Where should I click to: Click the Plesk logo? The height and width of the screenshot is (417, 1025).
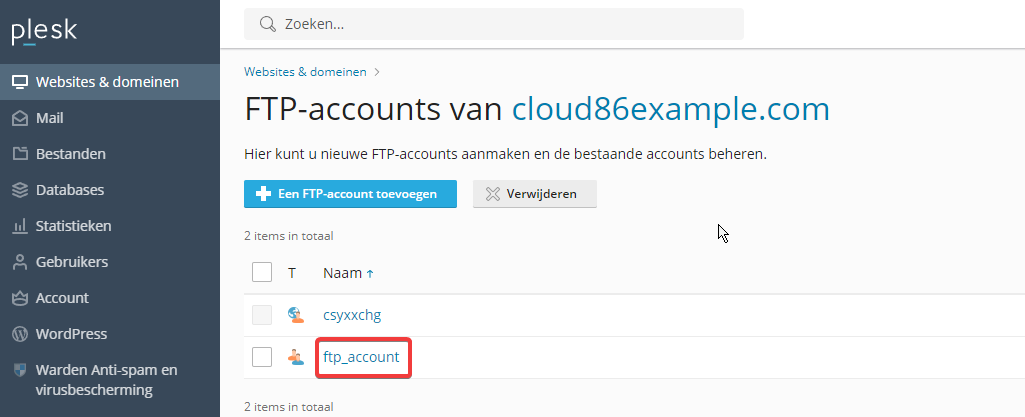click(44, 32)
